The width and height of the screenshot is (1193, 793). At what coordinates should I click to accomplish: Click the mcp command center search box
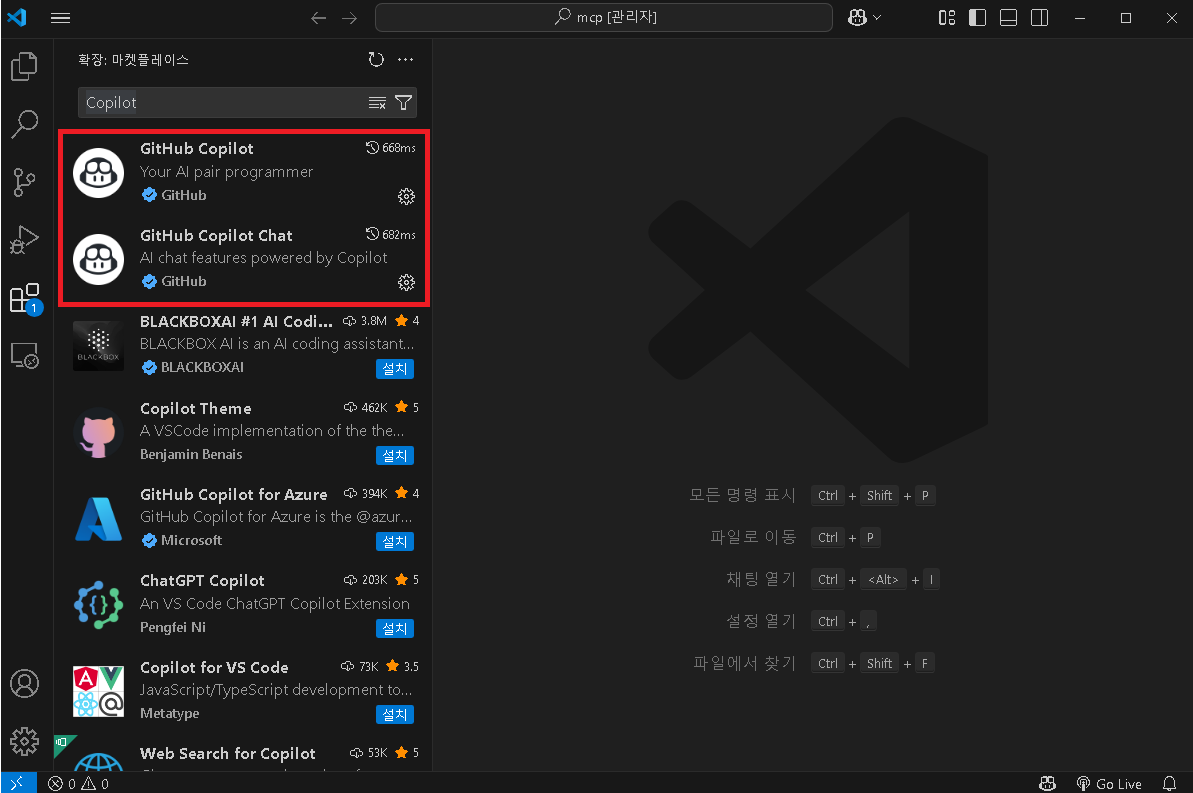[604, 18]
